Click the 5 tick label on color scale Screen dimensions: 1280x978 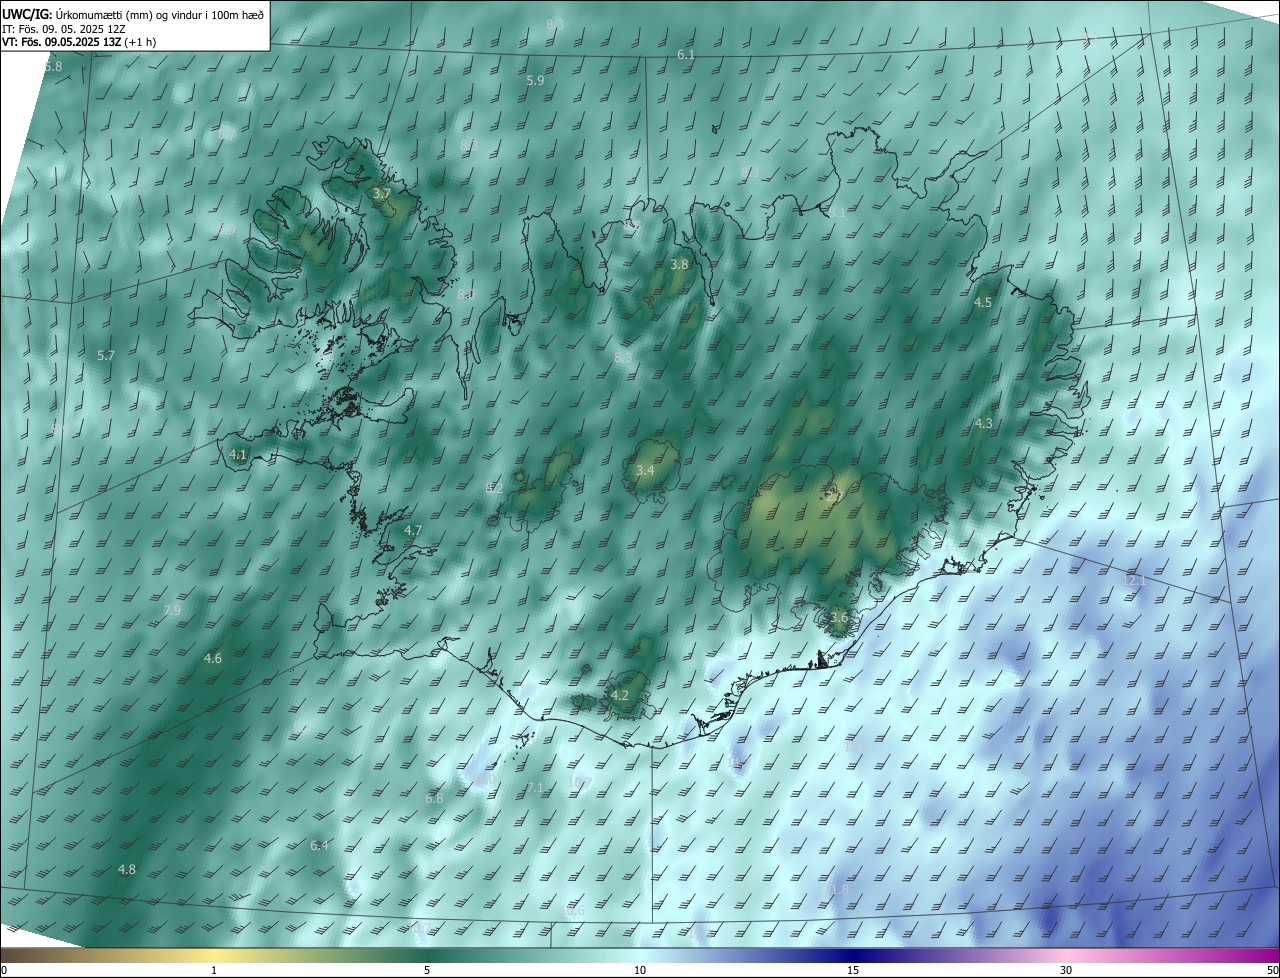coord(427,971)
